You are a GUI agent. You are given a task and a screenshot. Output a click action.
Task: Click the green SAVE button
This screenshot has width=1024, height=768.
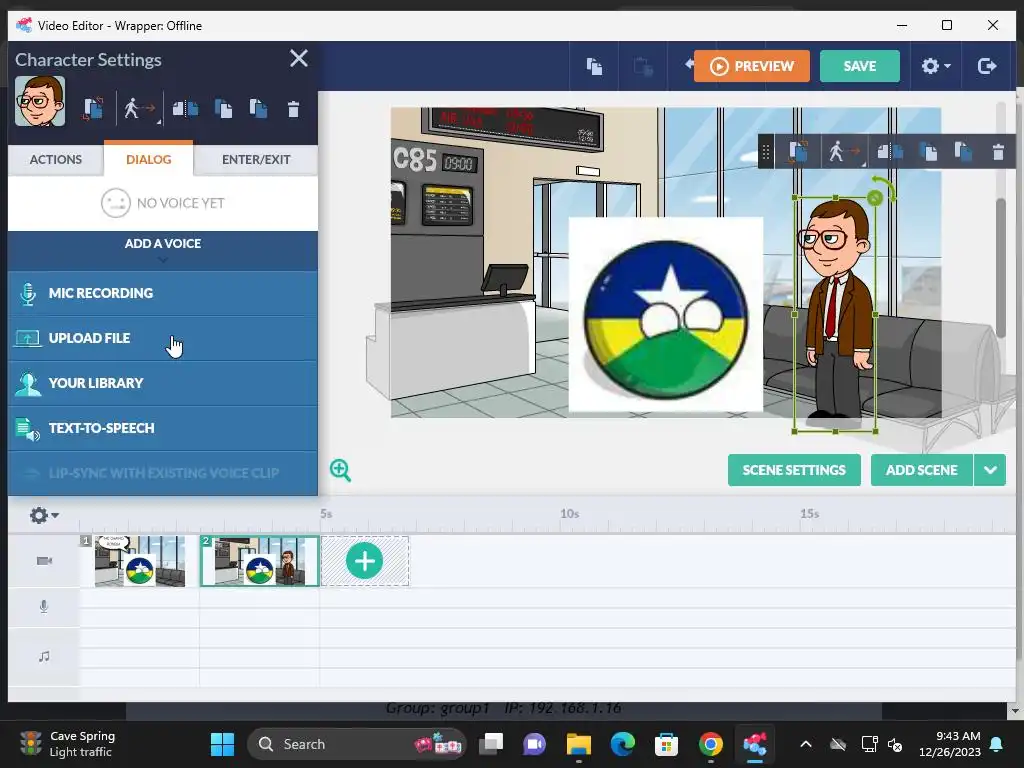859,66
